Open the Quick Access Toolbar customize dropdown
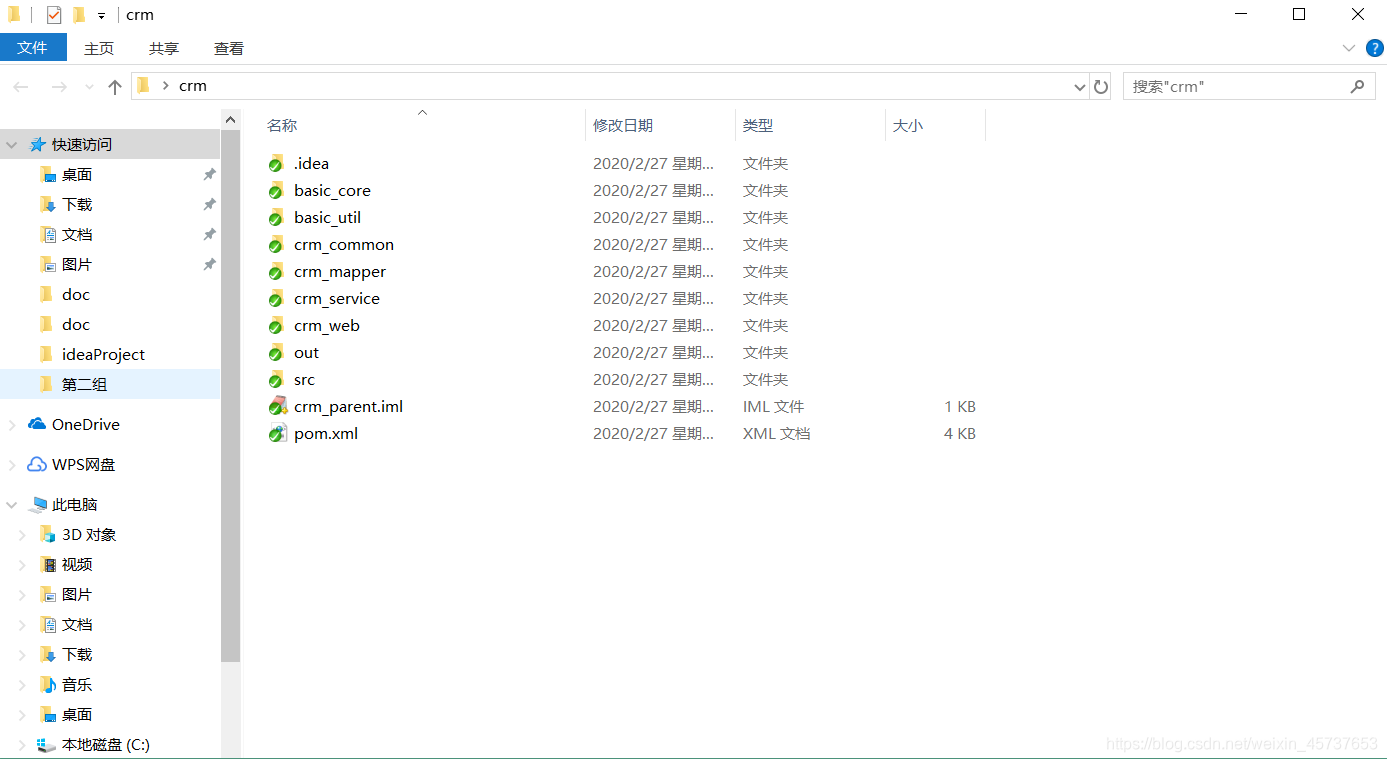 click(101, 16)
